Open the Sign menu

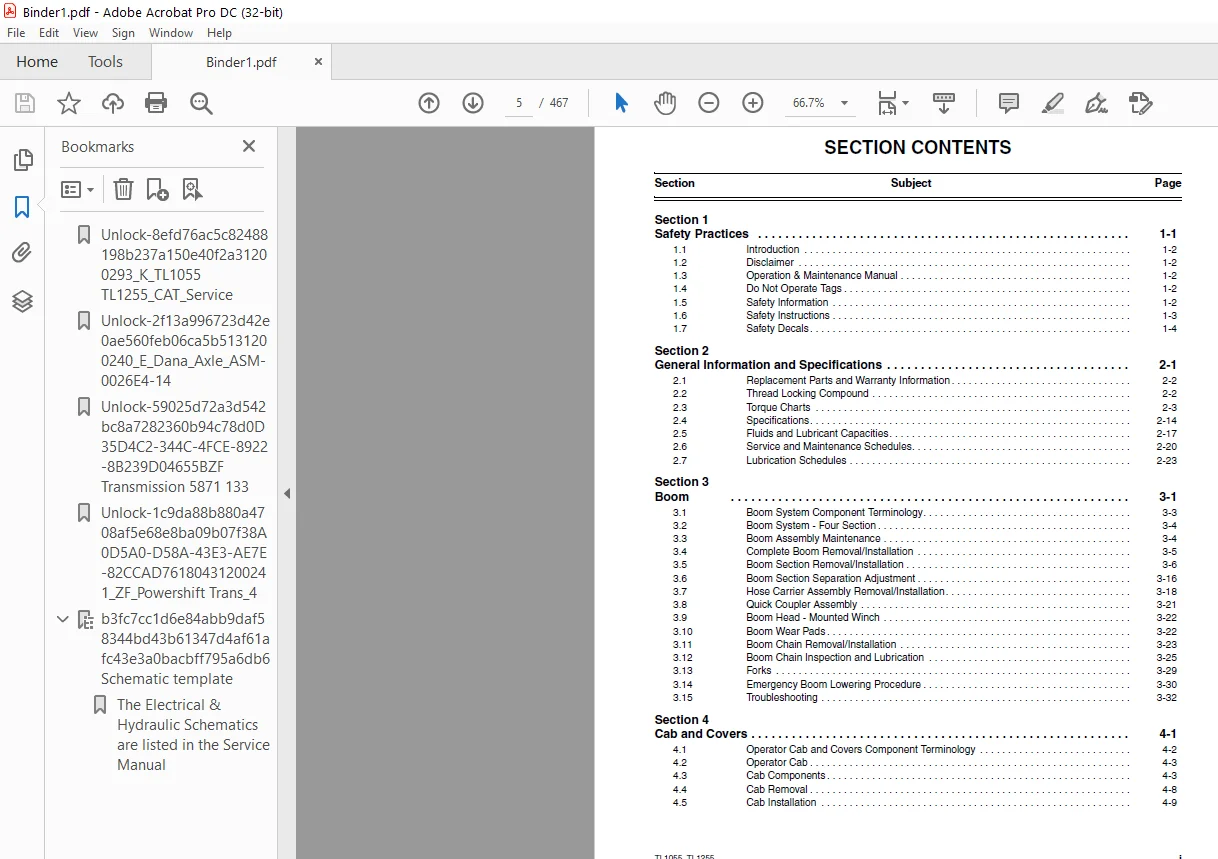[123, 33]
